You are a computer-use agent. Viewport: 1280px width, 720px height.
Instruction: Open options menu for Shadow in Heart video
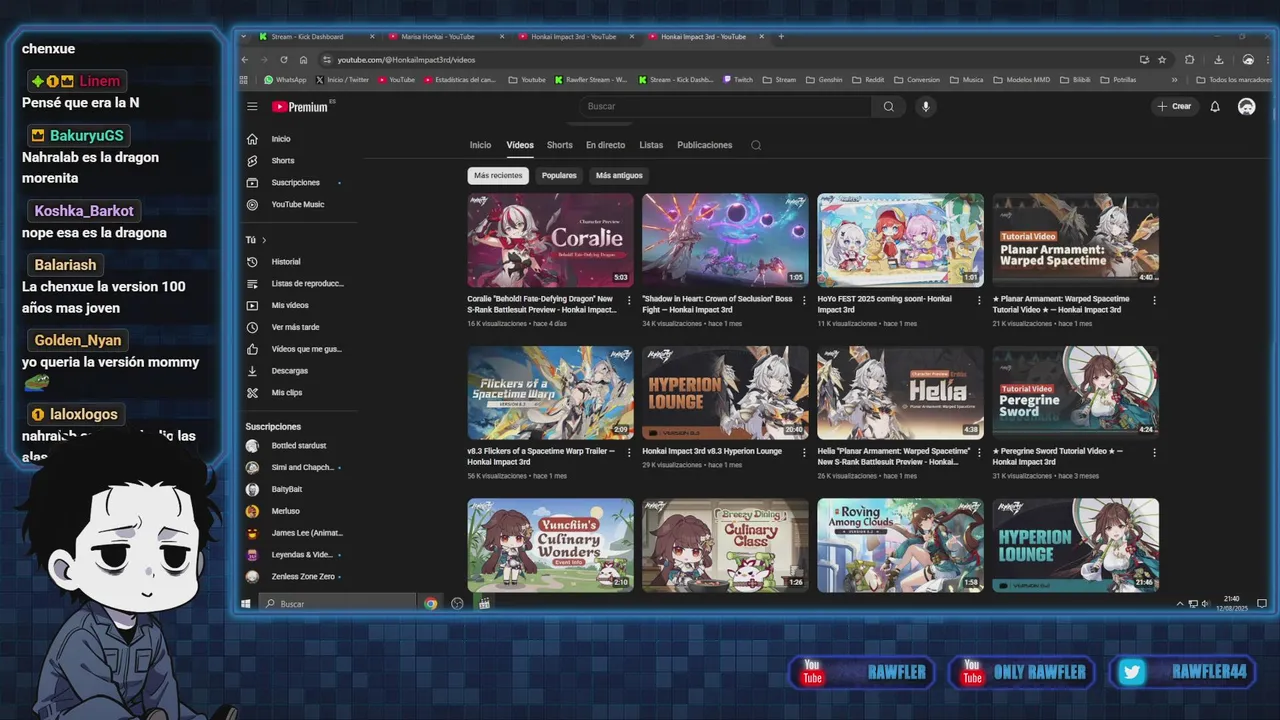(x=804, y=300)
